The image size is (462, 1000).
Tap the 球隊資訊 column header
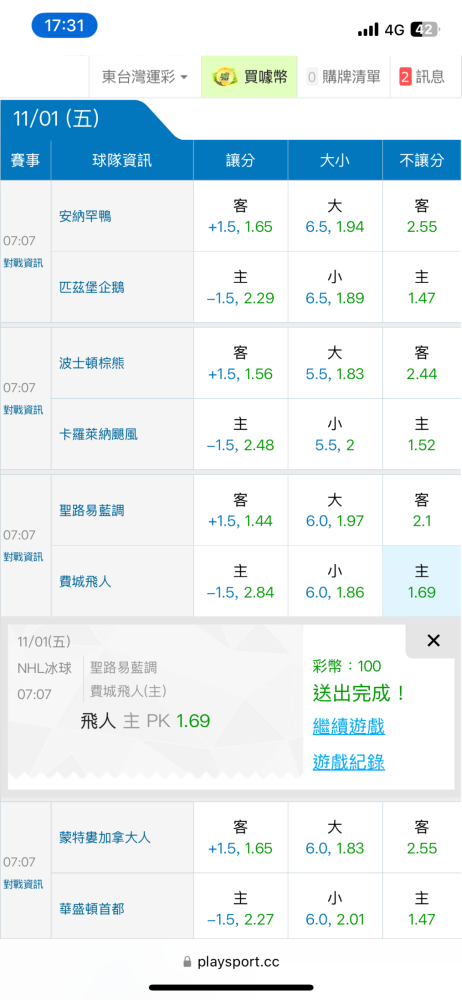[x=123, y=161]
